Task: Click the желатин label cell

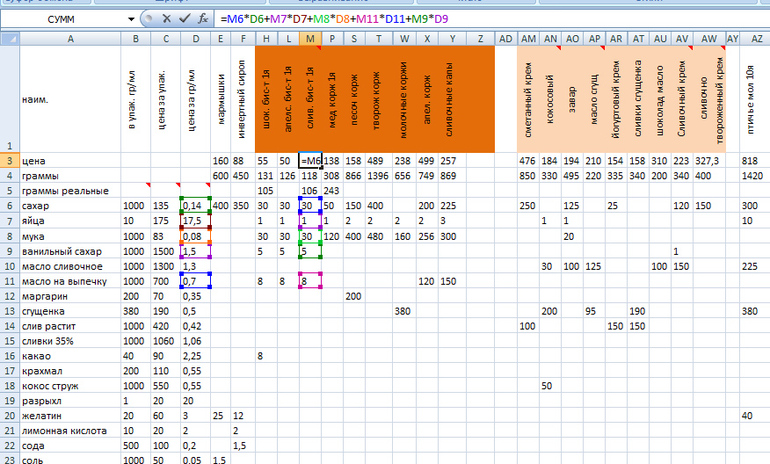Action: tap(70, 415)
